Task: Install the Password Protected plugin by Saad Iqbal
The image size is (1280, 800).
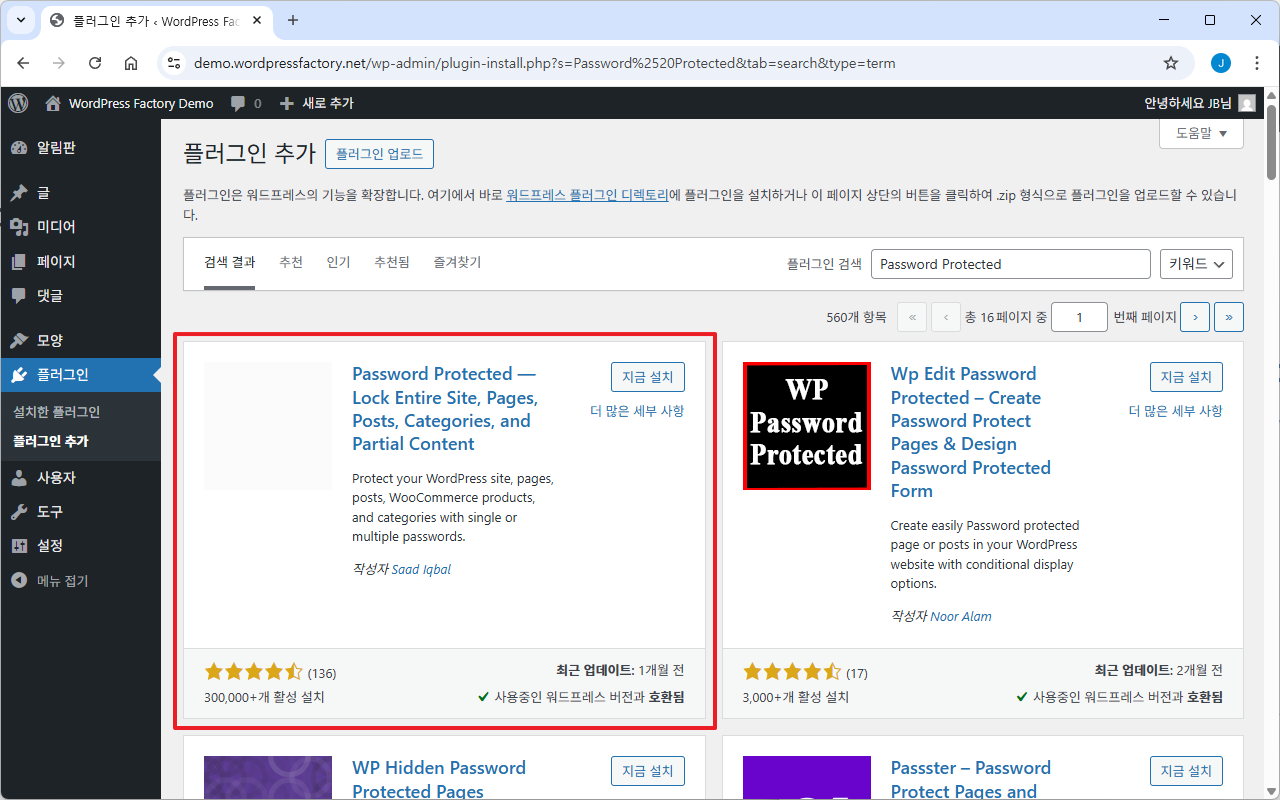Action: (647, 377)
